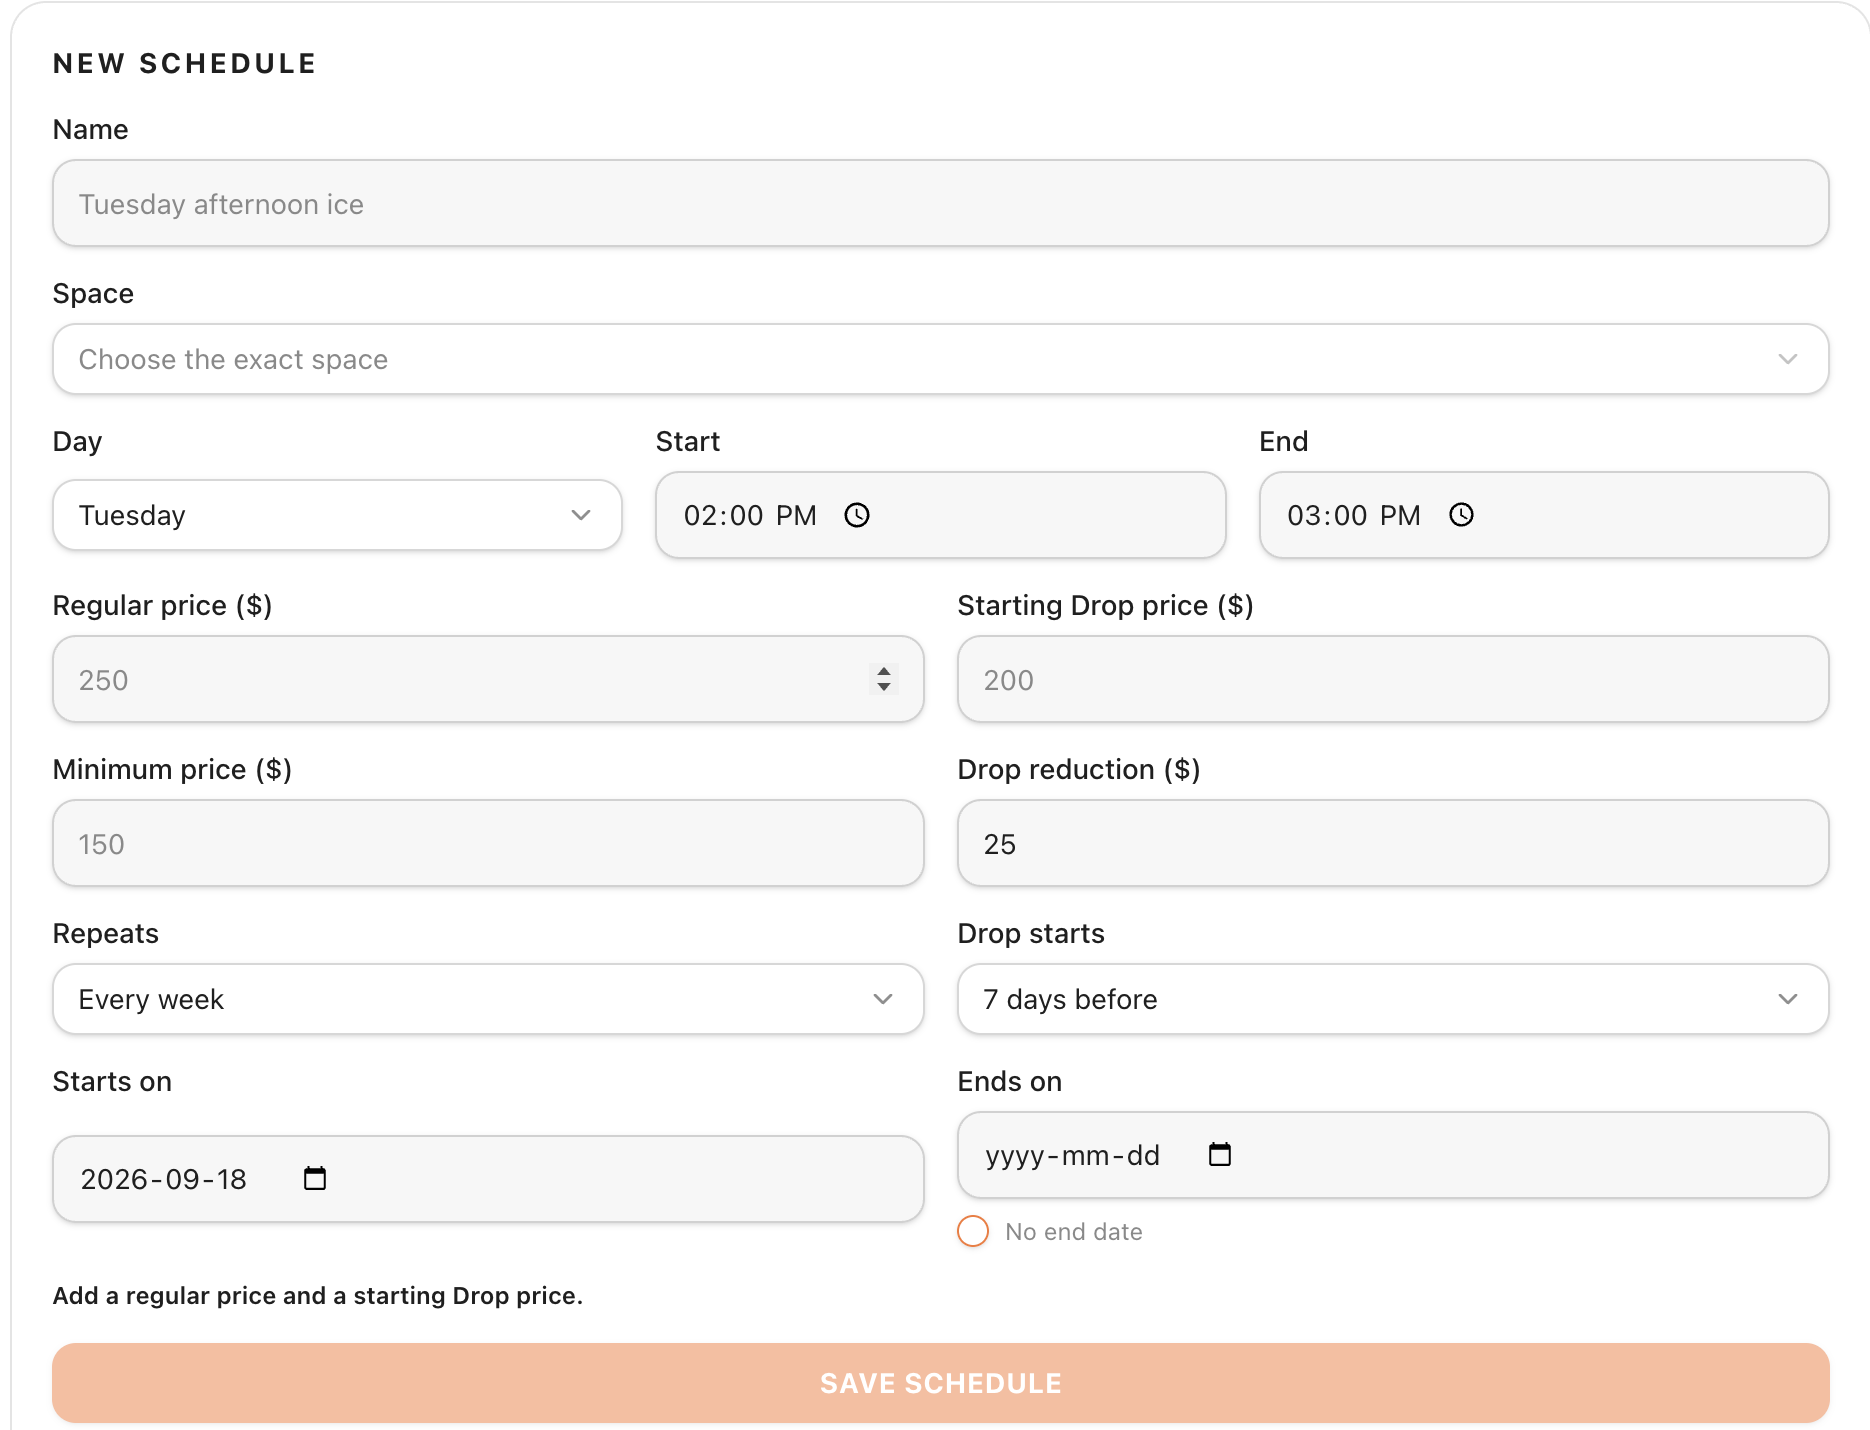The height and width of the screenshot is (1430, 1870).
Task: Focus the Name input field
Action: point(941,203)
